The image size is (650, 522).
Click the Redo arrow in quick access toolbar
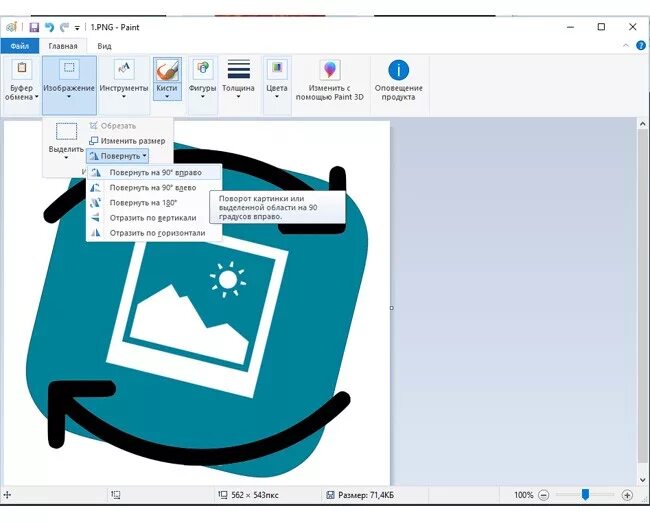point(64,27)
